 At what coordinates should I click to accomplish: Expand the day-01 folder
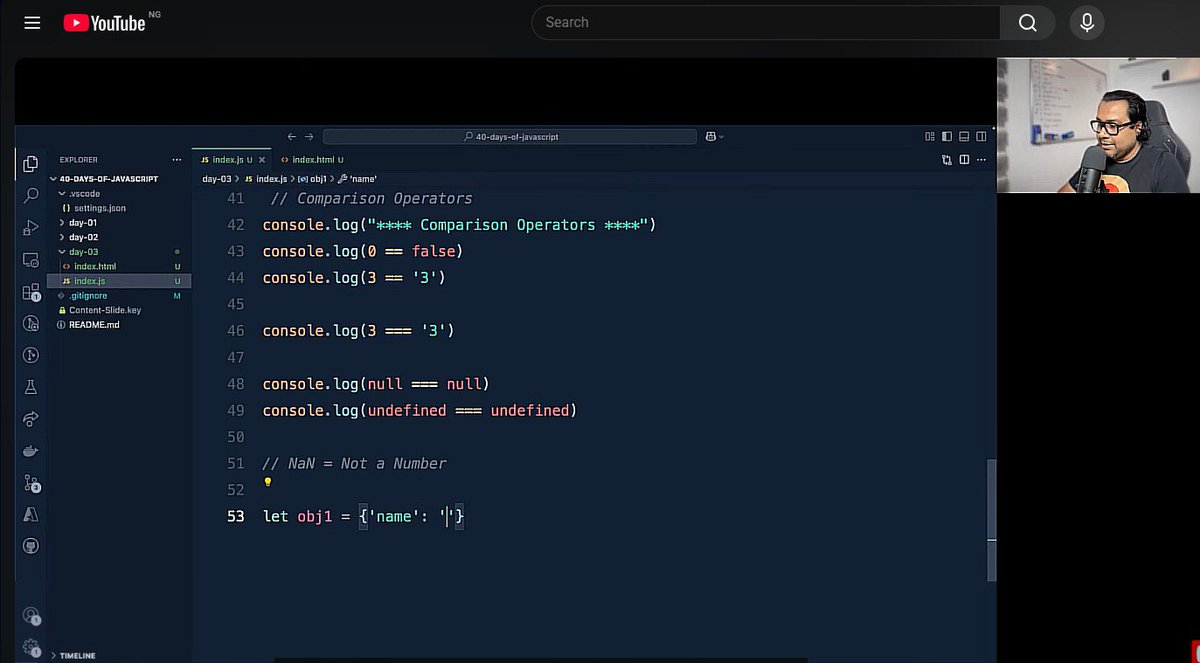[x=82, y=222]
